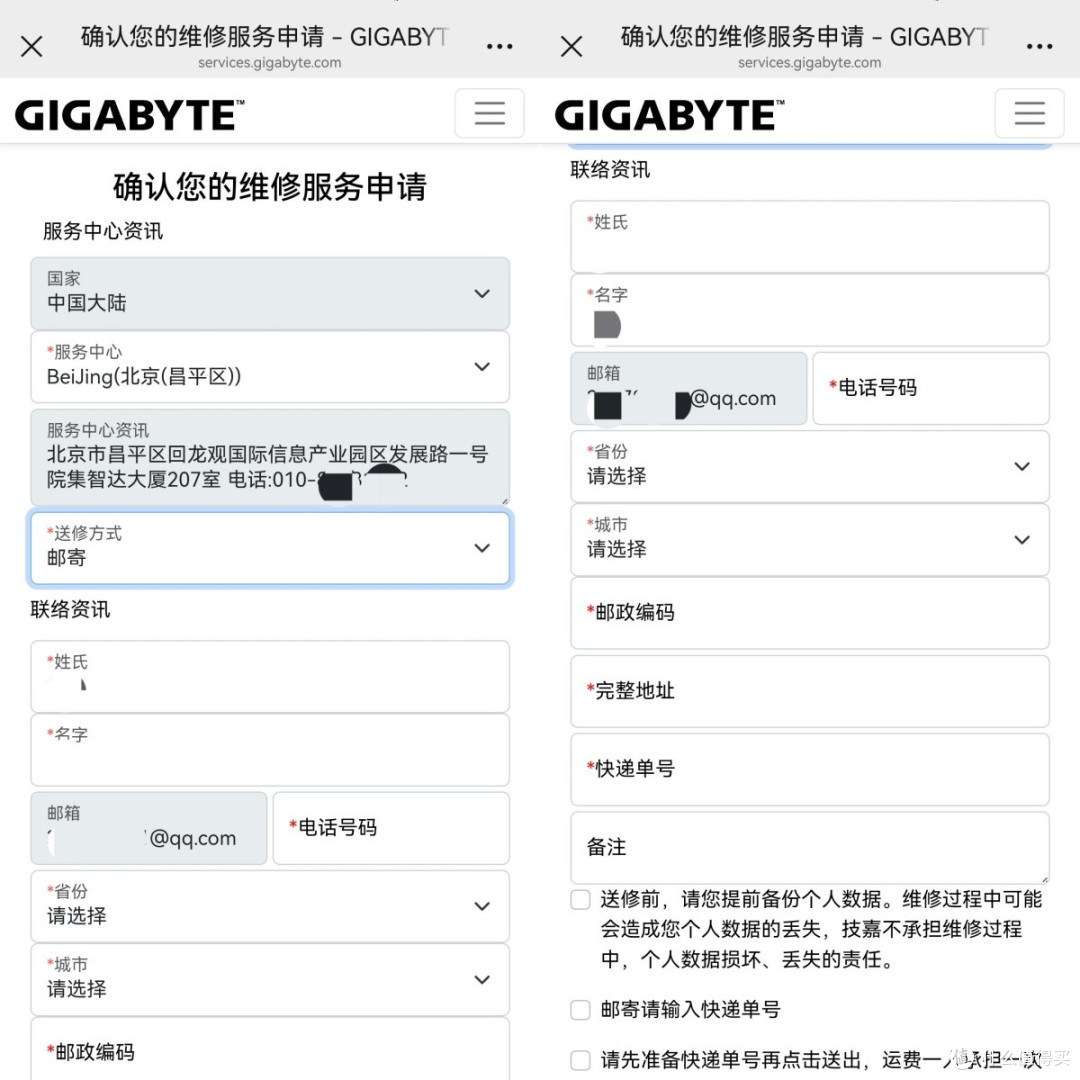This screenshot has width=1080, height=1080.
Task: Open the right page's three-dot options menu
Action: click(1039, 46)
